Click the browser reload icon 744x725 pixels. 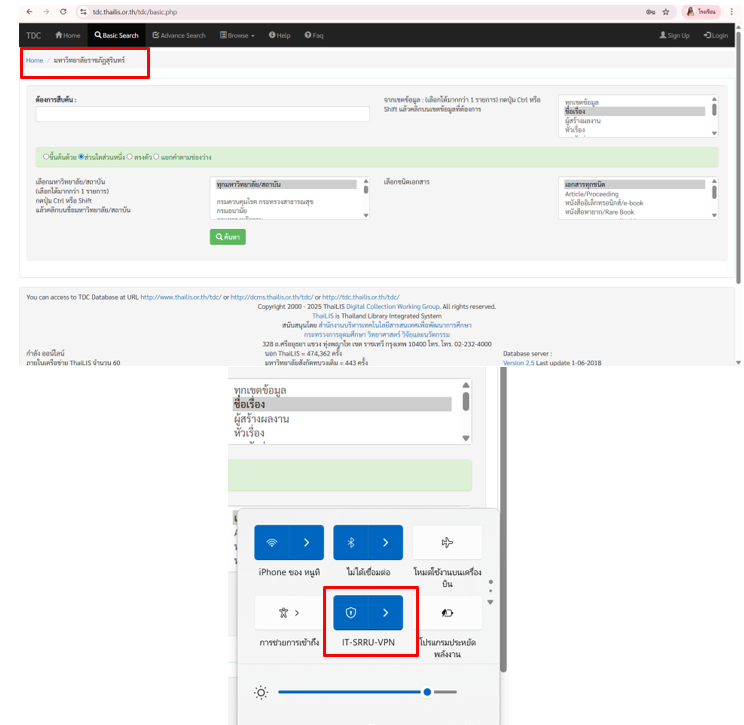[63, 11]
